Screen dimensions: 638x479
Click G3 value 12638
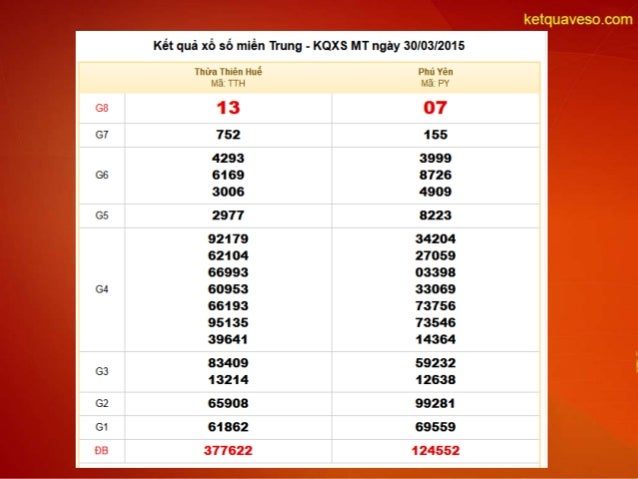pyautogui.click(x=435, y=380)
